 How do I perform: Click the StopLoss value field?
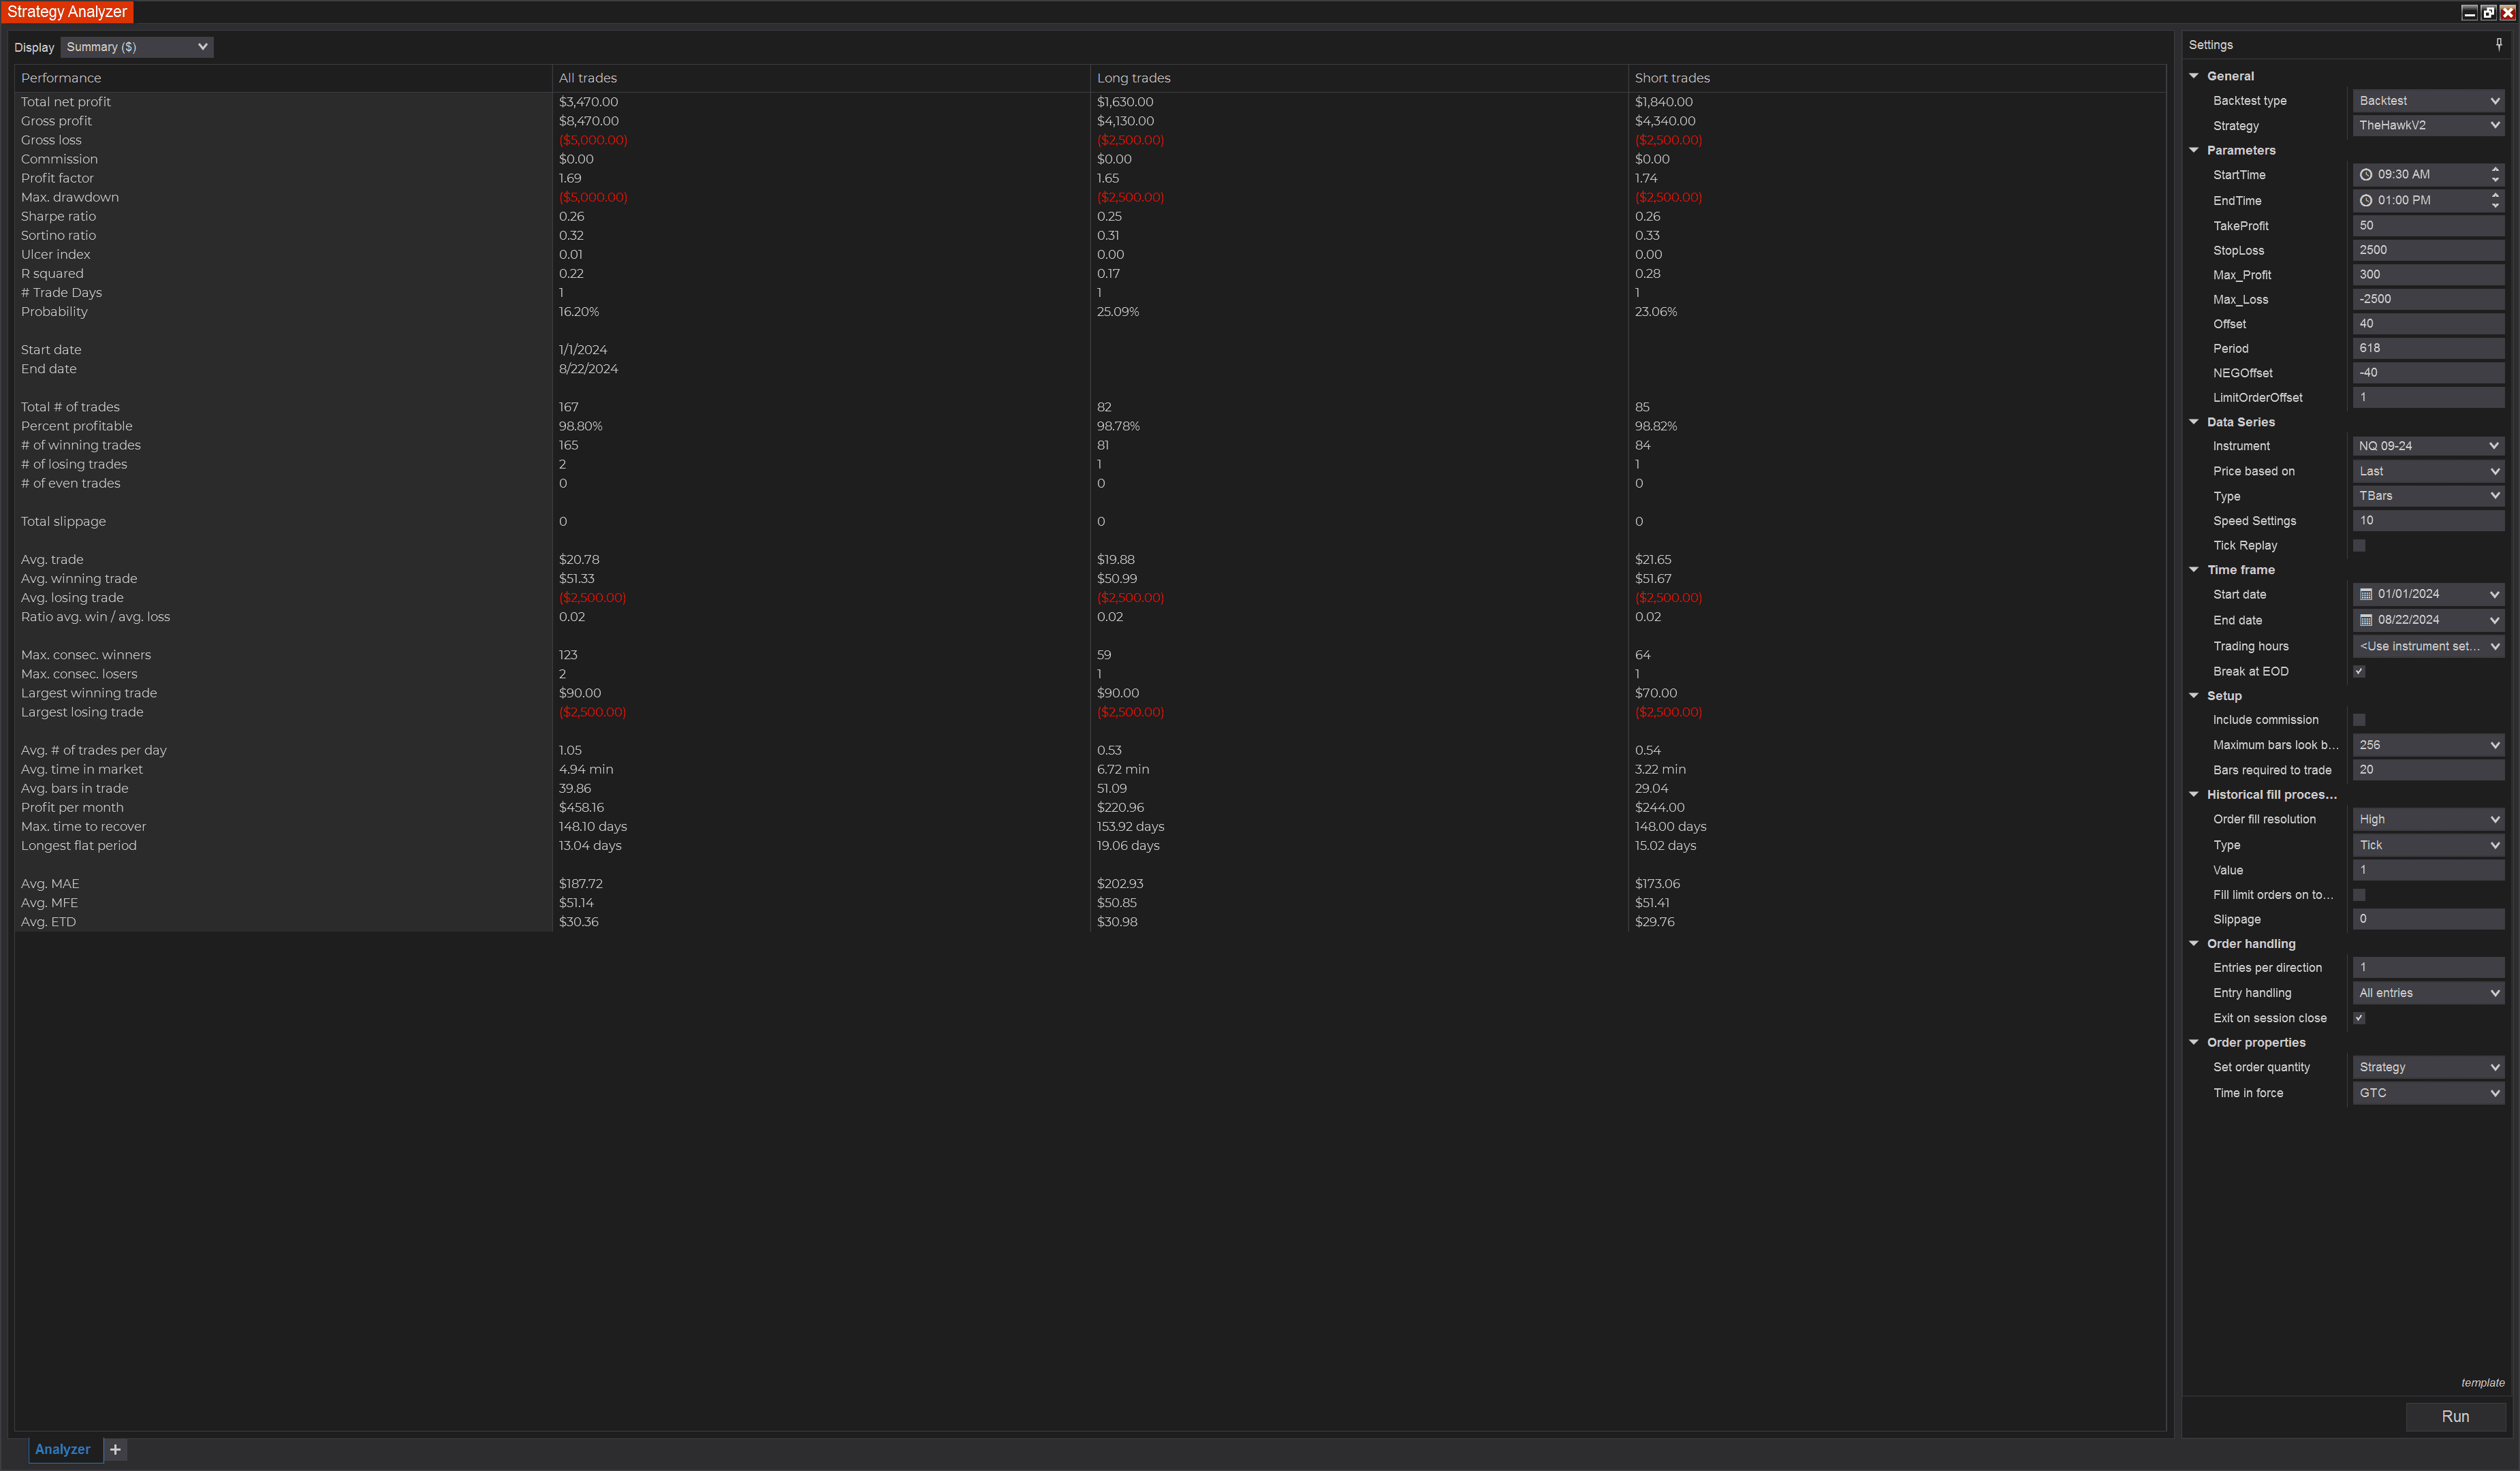click(x=2428, y=250)
